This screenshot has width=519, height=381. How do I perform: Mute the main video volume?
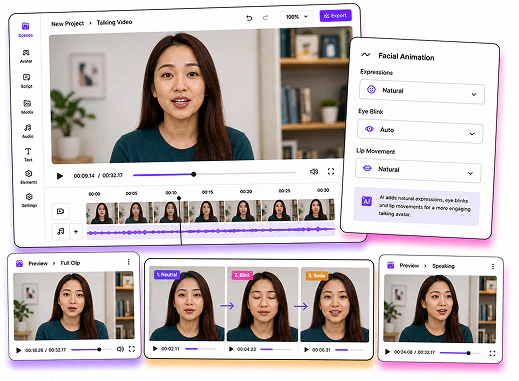pos(314,172)
